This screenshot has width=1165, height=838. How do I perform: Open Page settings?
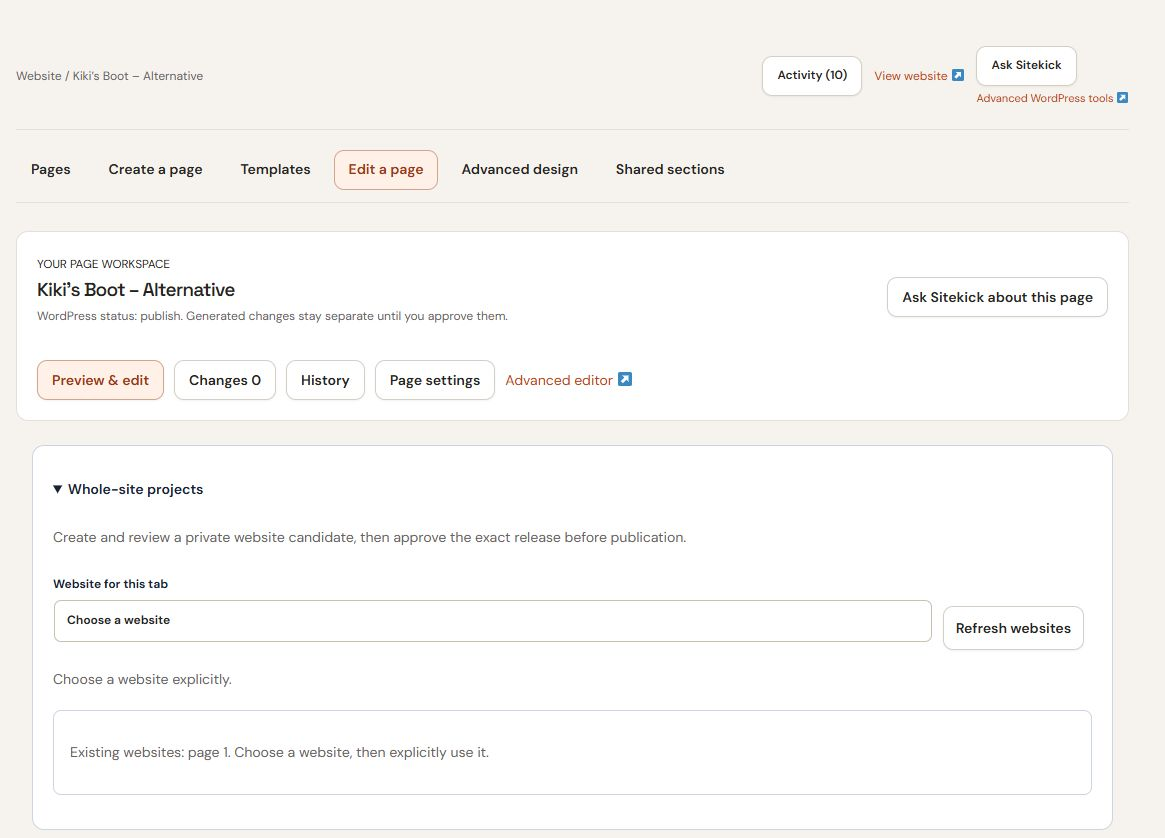(x=435, y=380)
